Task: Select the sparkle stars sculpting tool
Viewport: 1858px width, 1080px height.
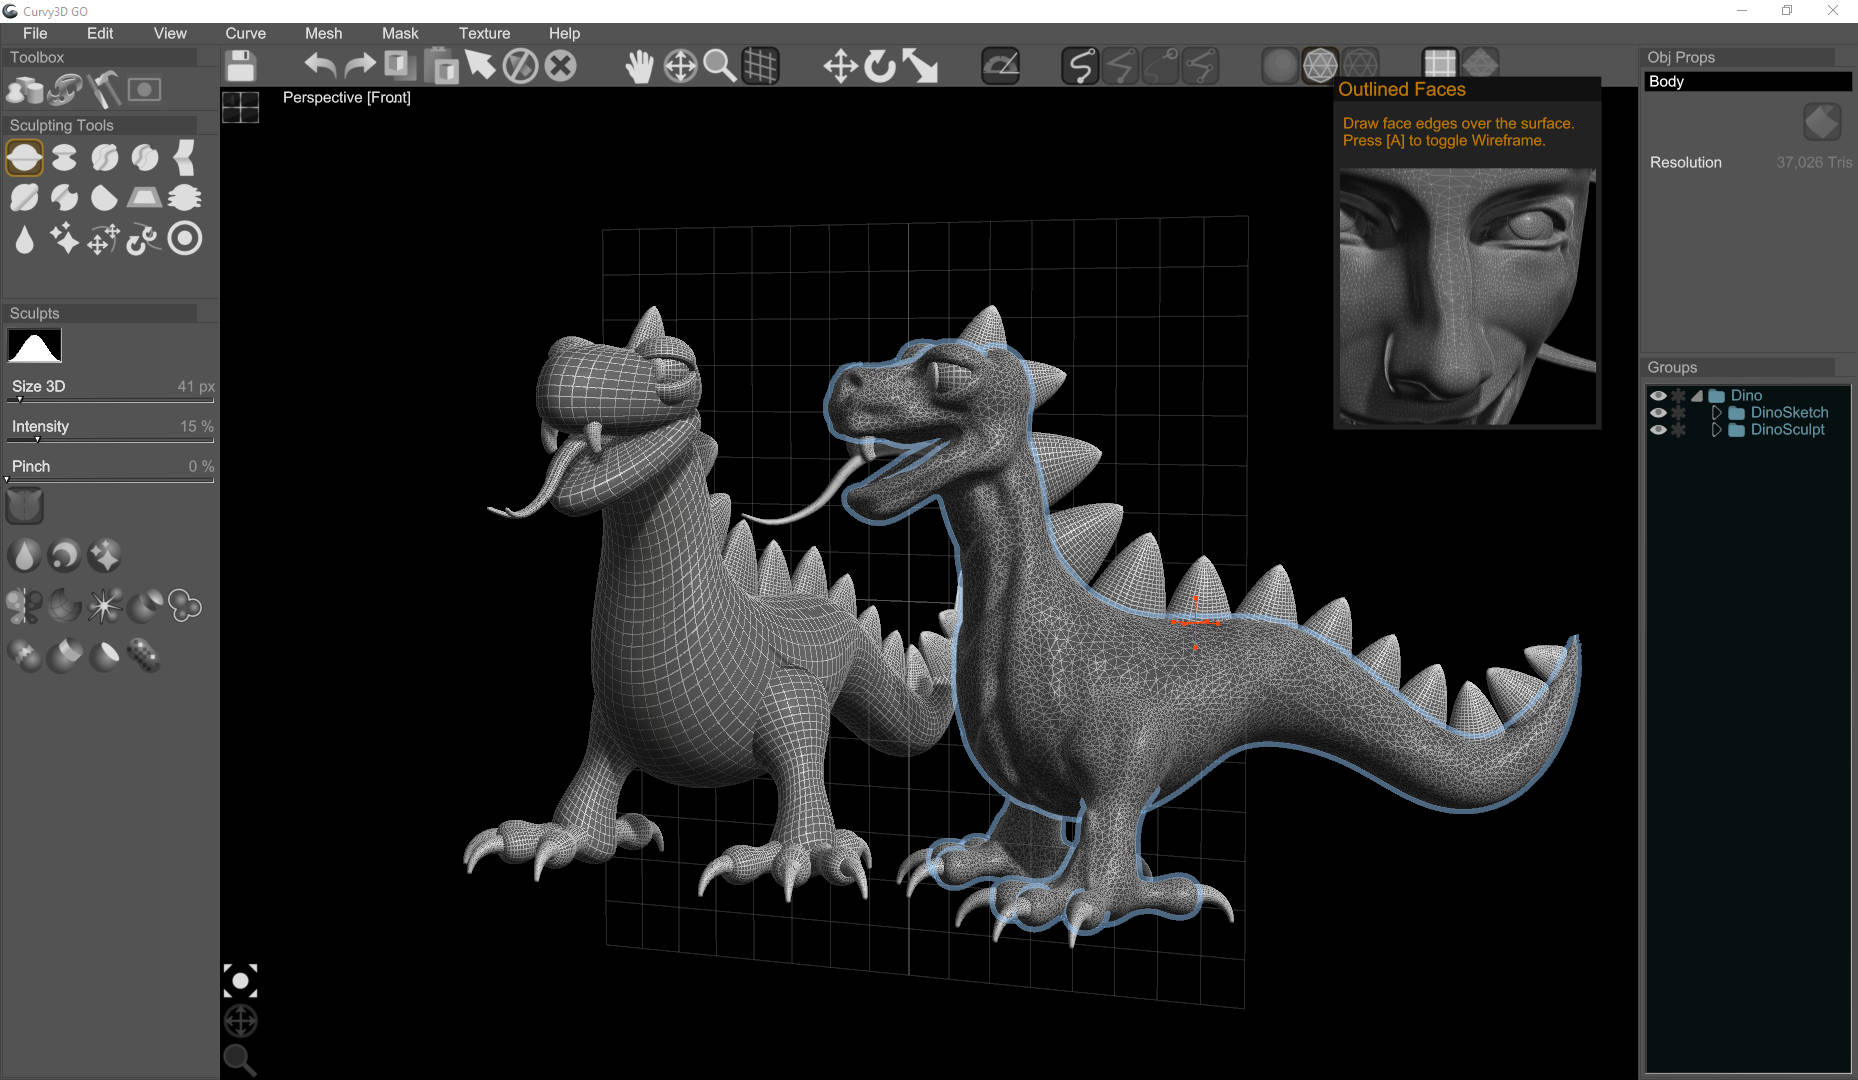Action: coord(64,239)
